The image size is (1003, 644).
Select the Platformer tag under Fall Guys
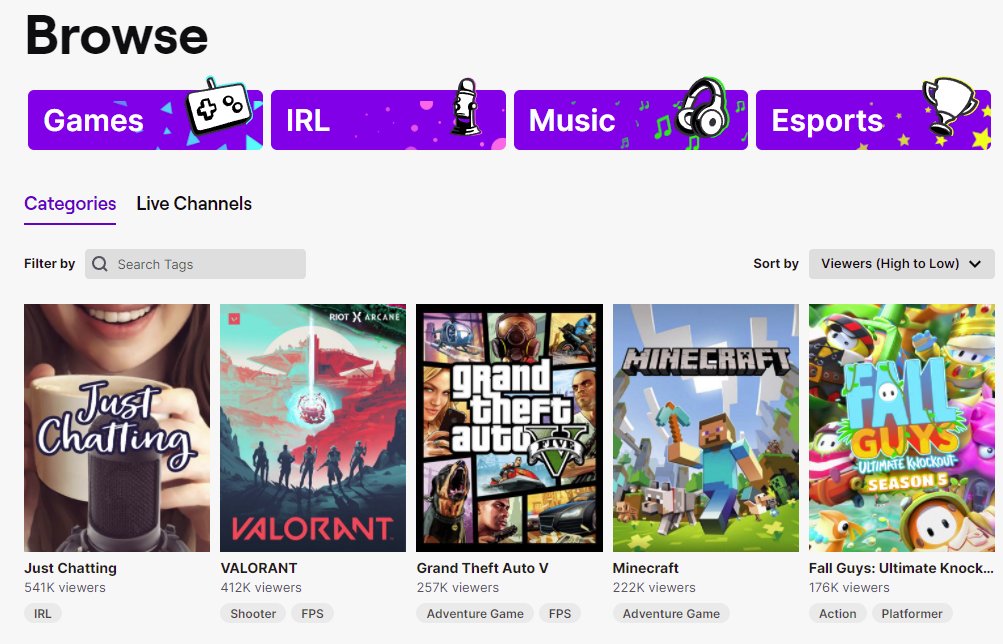coord(912,613)
